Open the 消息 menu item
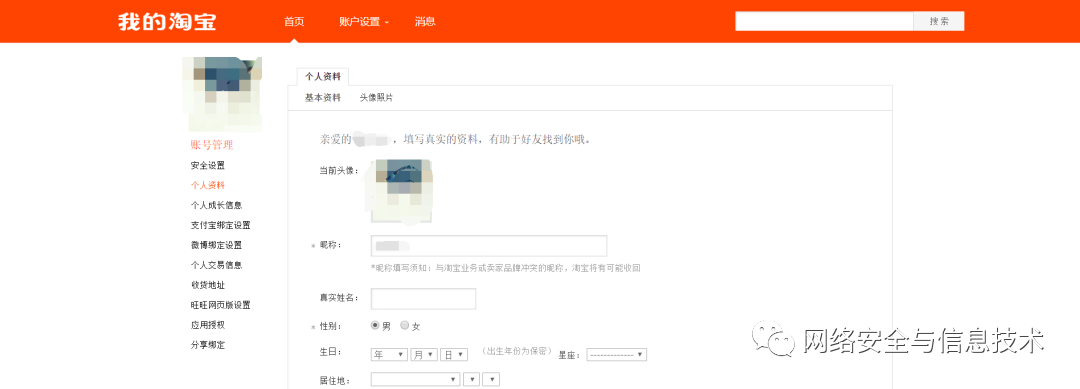The image size is (1080, 389). 425,21
